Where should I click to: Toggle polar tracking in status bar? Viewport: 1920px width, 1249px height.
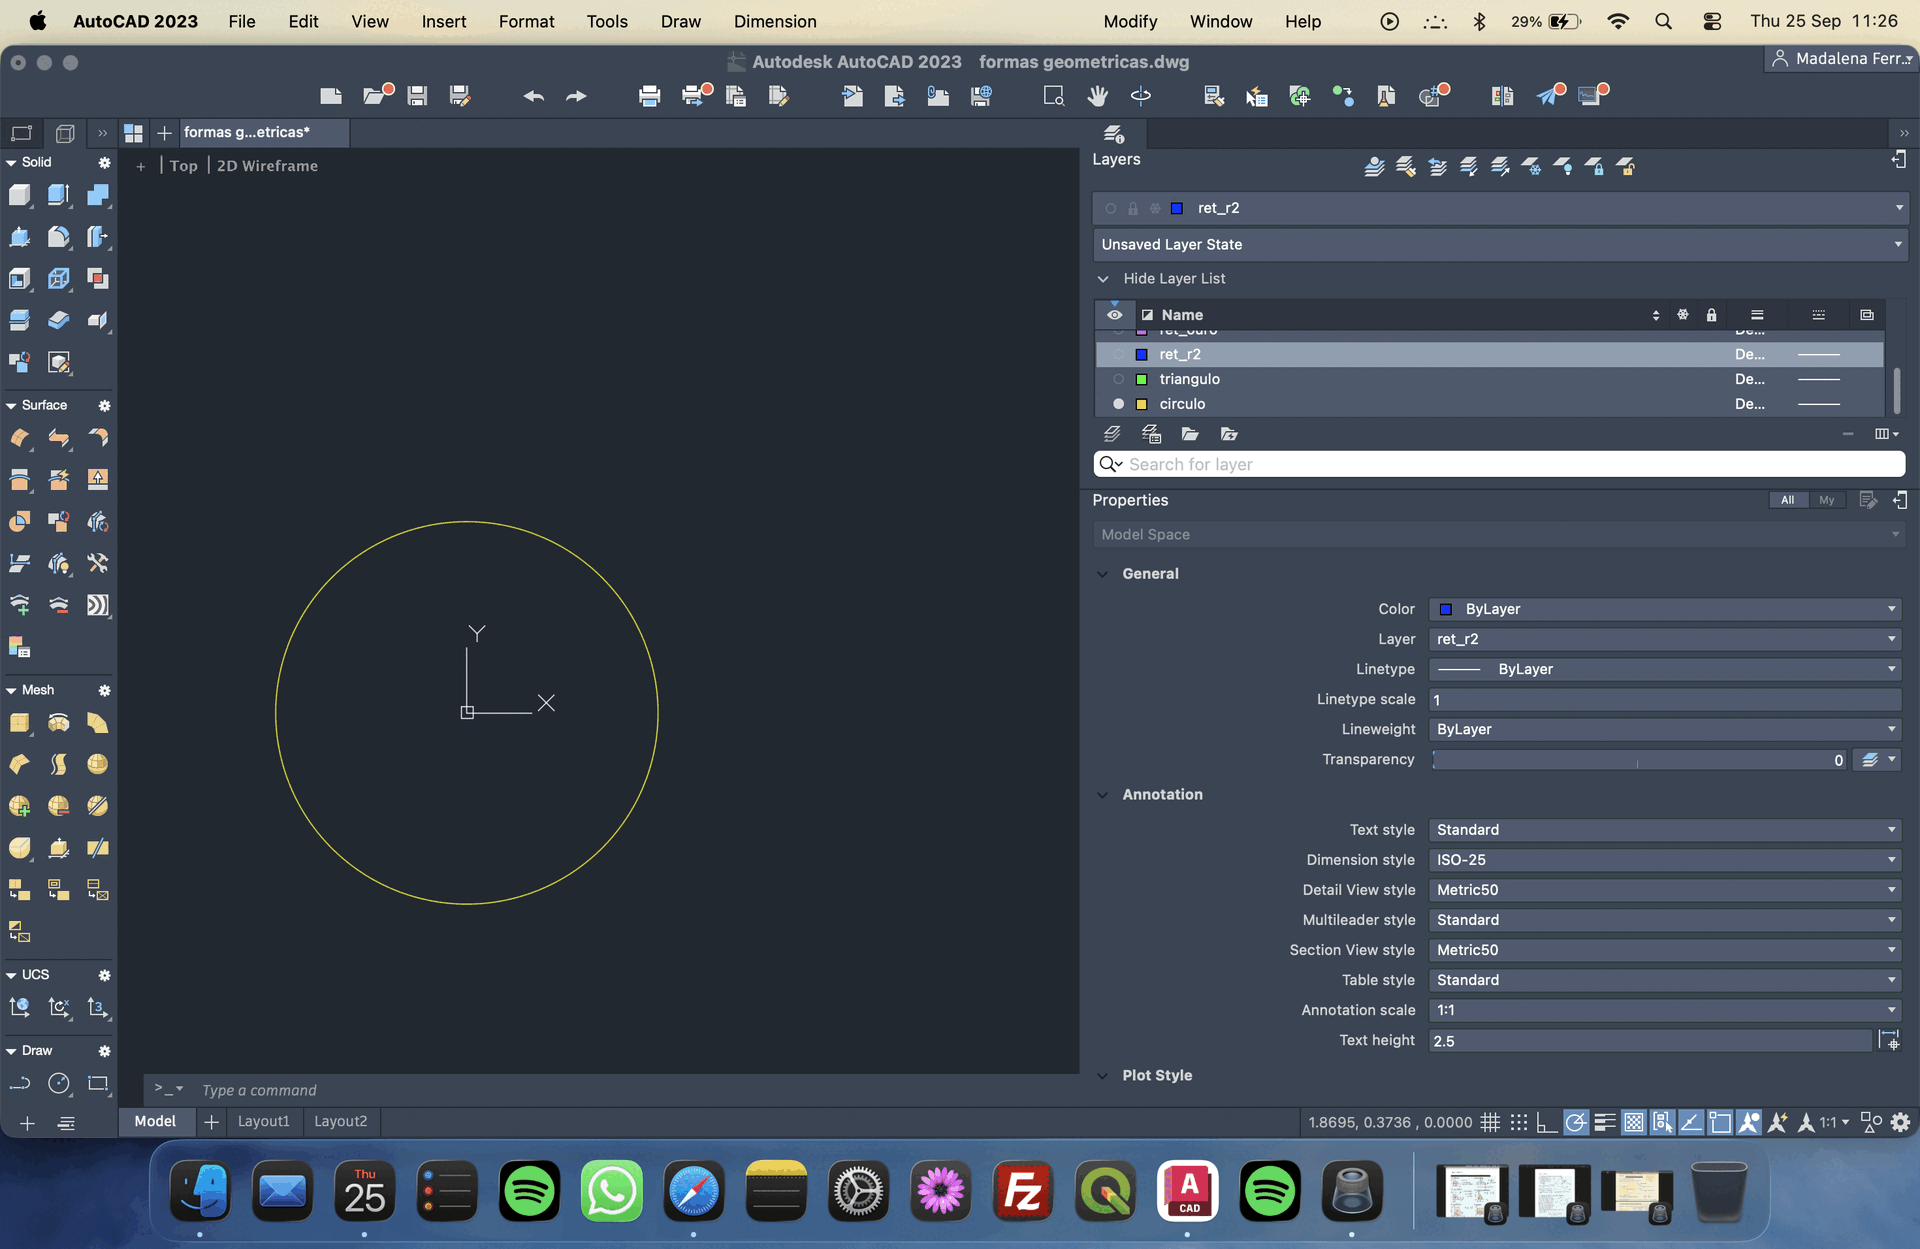point(1575,1122)
